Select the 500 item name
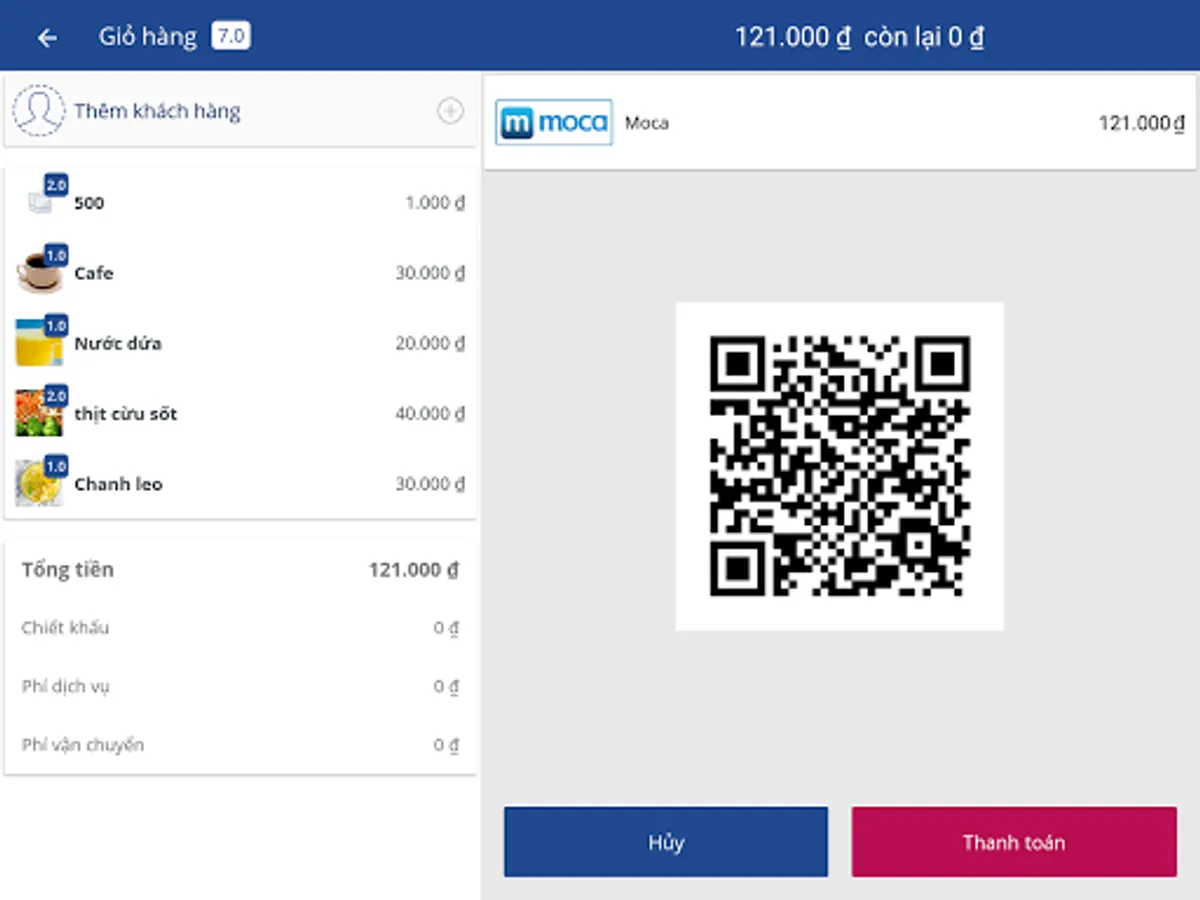This screenshot has height=900, width=1200. pyautogui.click(x=89, y=203)
